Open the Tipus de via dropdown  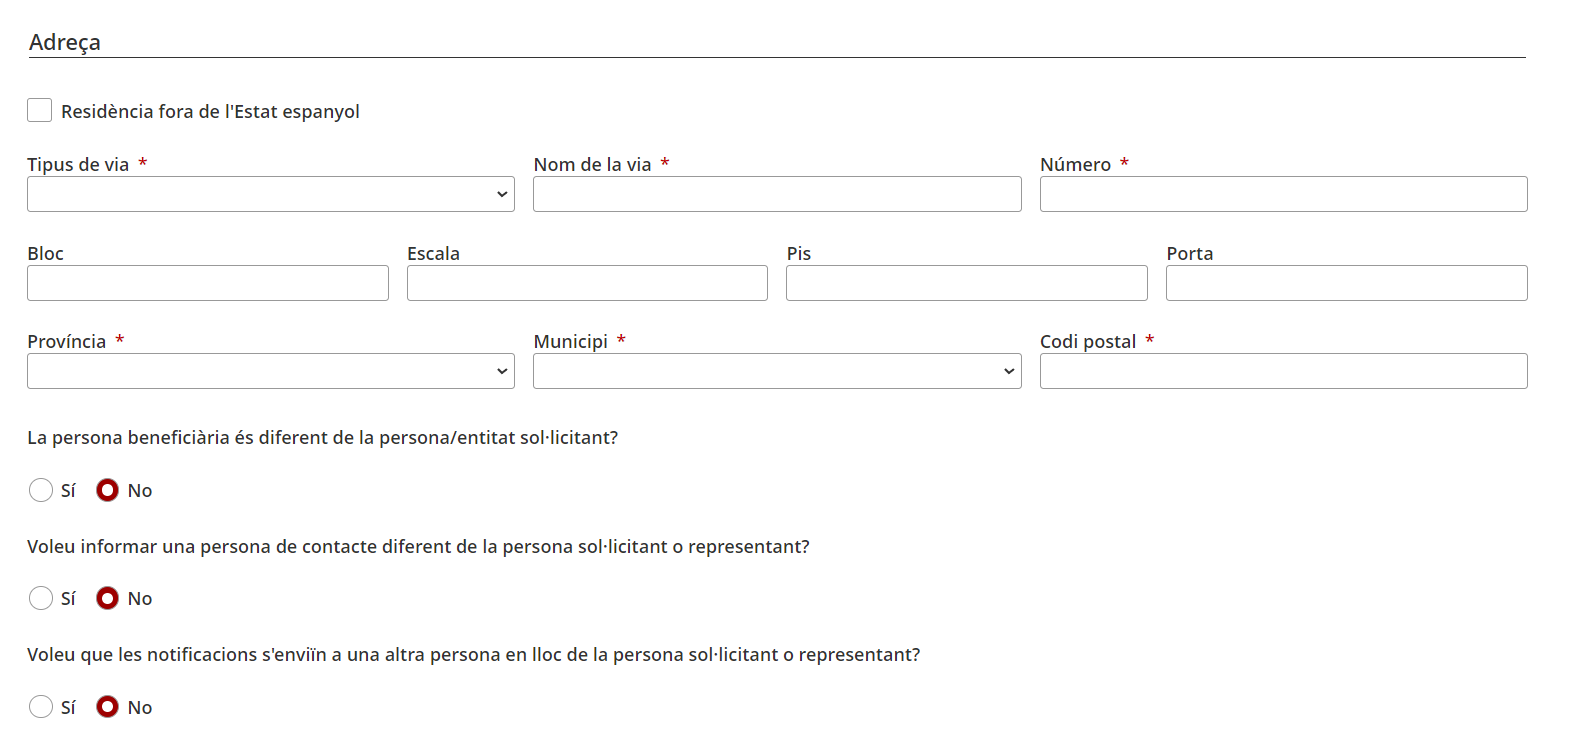coord(271,194)
